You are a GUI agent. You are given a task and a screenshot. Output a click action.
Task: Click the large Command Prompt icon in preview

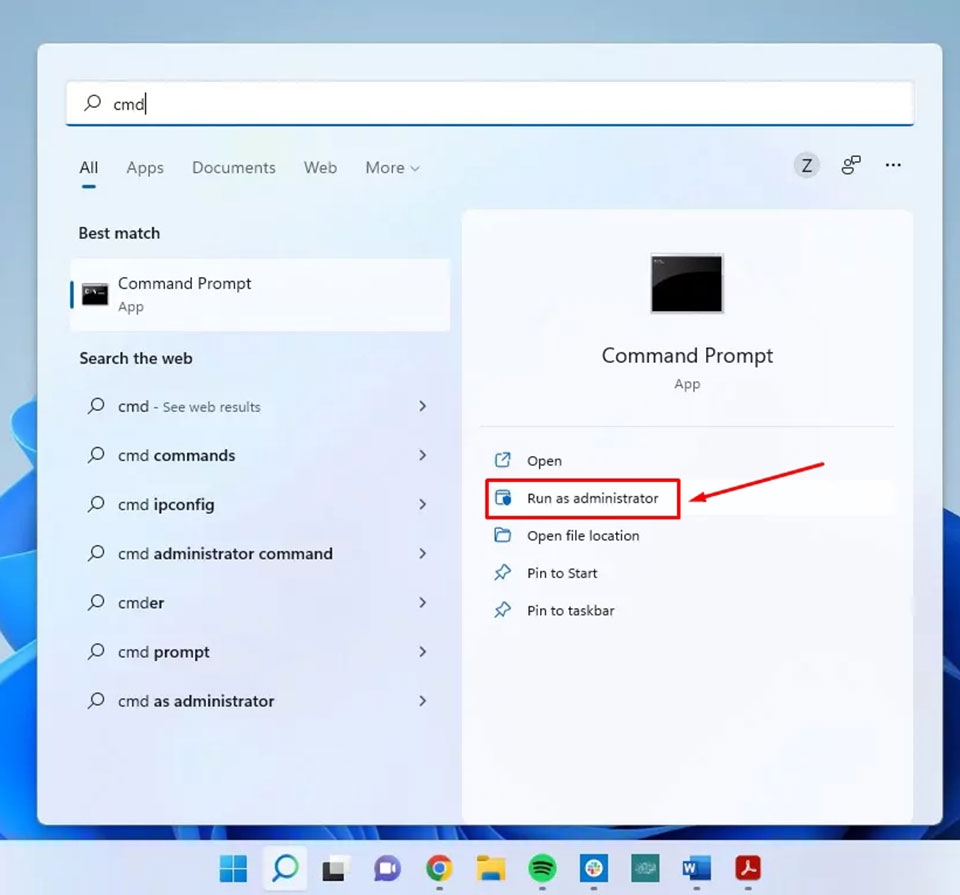(687, 283)
